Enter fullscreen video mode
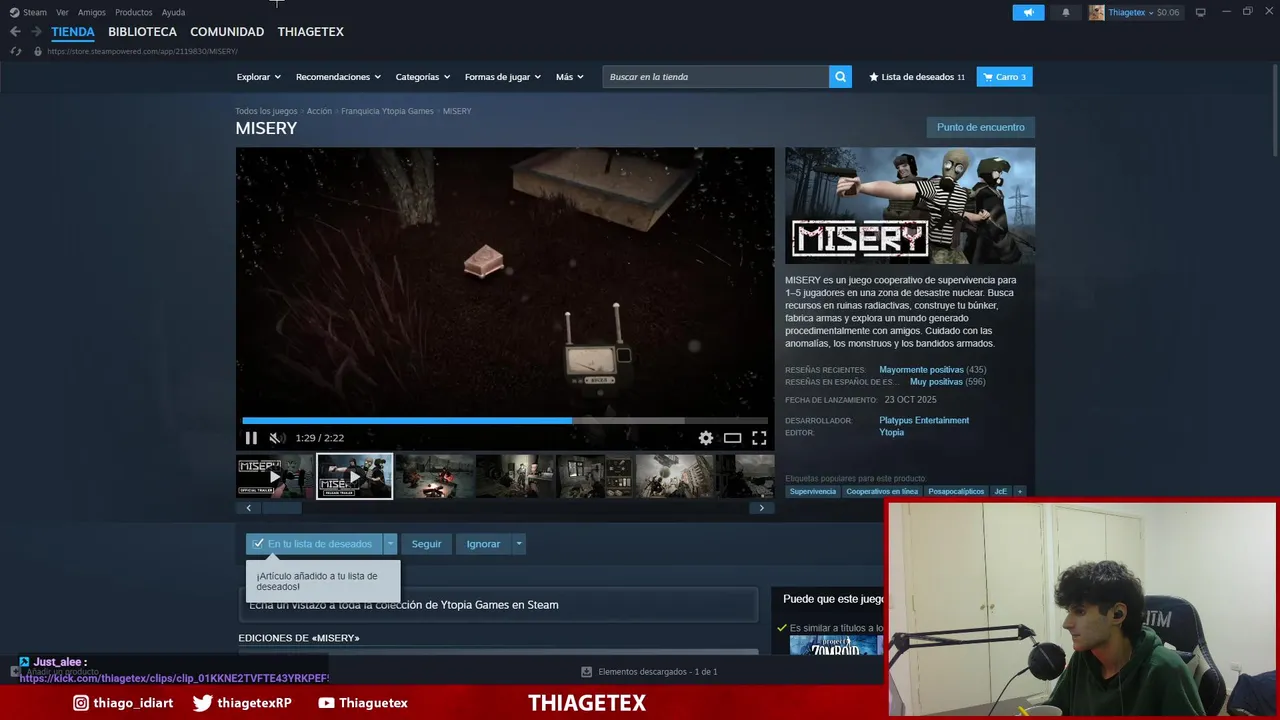This screenshot has width=1280, height=720. pos(759,438)
